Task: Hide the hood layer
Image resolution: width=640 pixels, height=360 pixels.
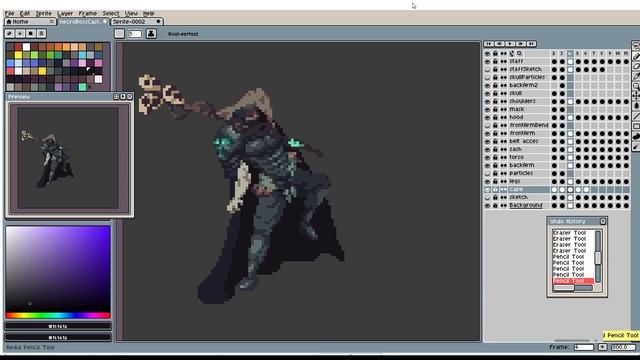Action: [x=487, y=117]
